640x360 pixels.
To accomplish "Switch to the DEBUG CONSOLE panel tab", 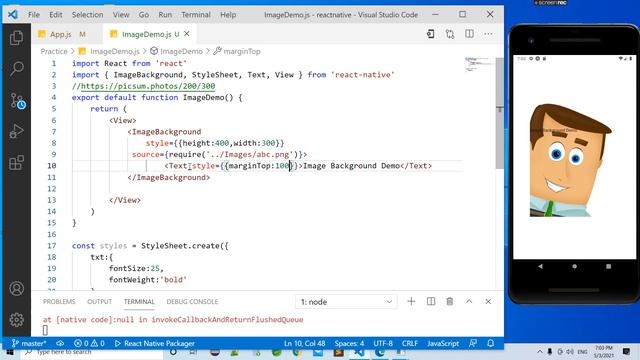I will [192, 302].
